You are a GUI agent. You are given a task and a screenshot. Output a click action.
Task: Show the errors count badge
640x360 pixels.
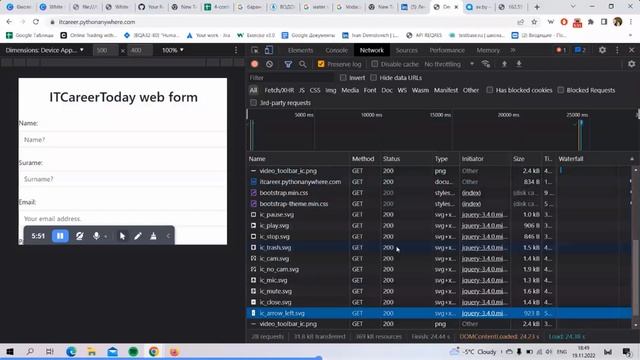pos(561,50)
